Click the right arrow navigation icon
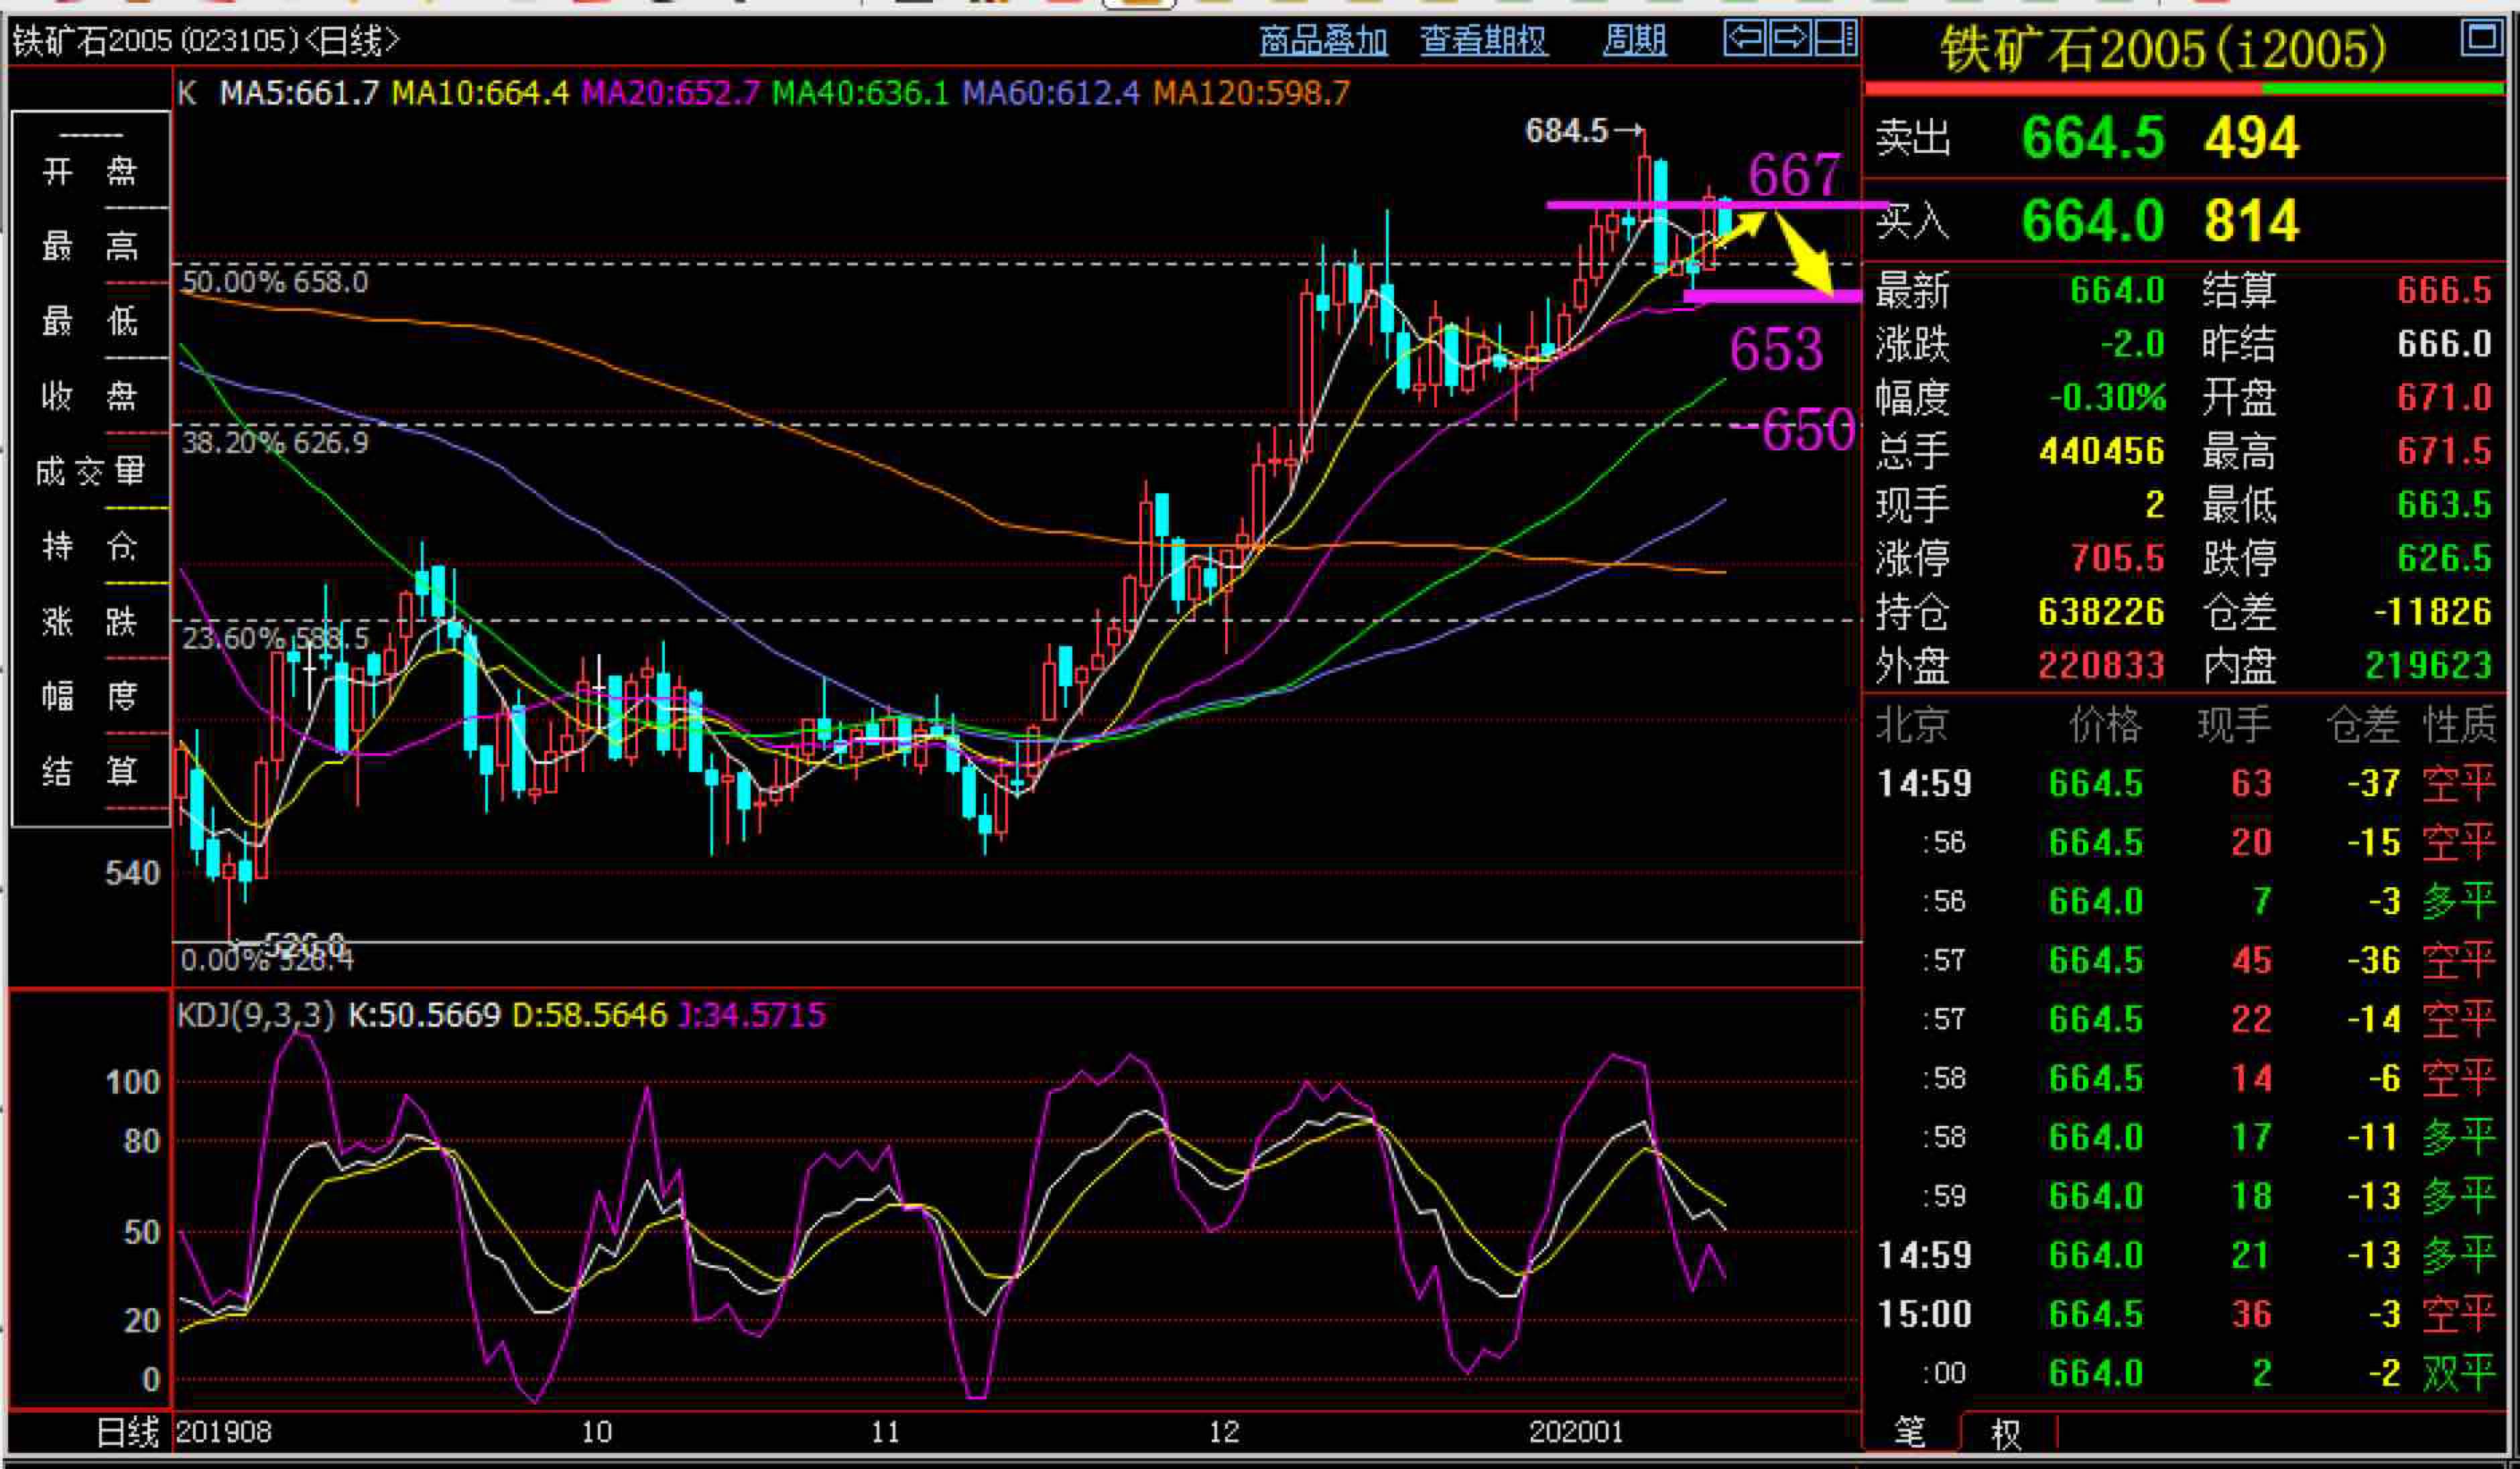The width and height of the screenshot is (2520, 1469). click(1790, 39)
